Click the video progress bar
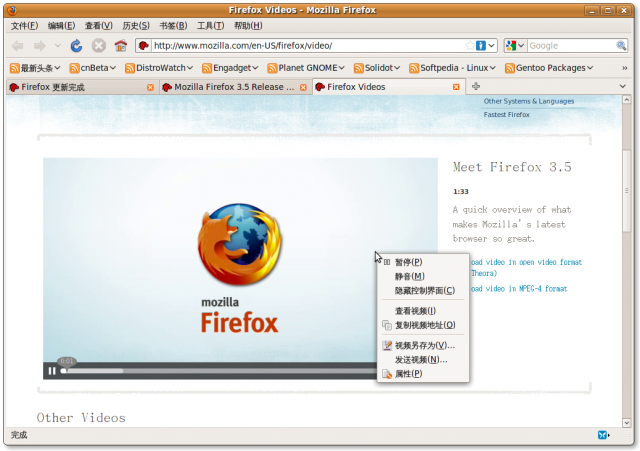This screenshot has width=640, height=451. click(218, 371)
